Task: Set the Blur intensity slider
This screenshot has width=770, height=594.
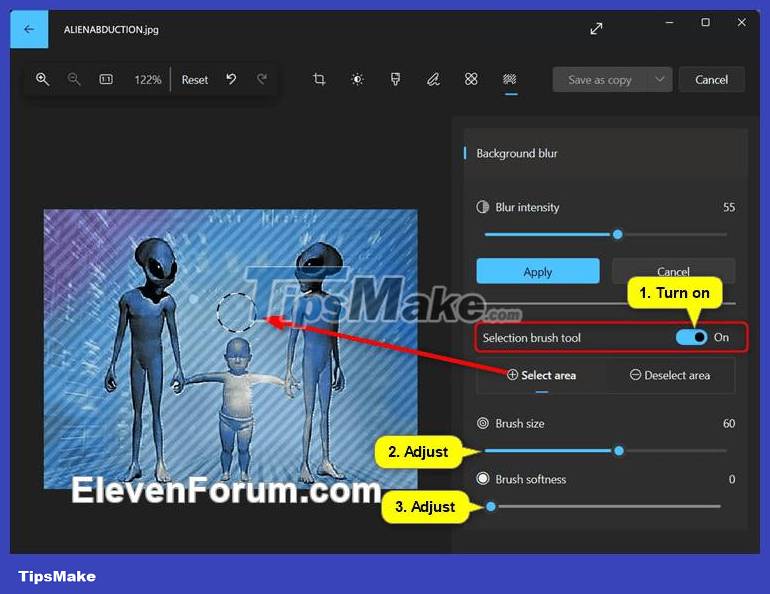Action: pos(605,235)
